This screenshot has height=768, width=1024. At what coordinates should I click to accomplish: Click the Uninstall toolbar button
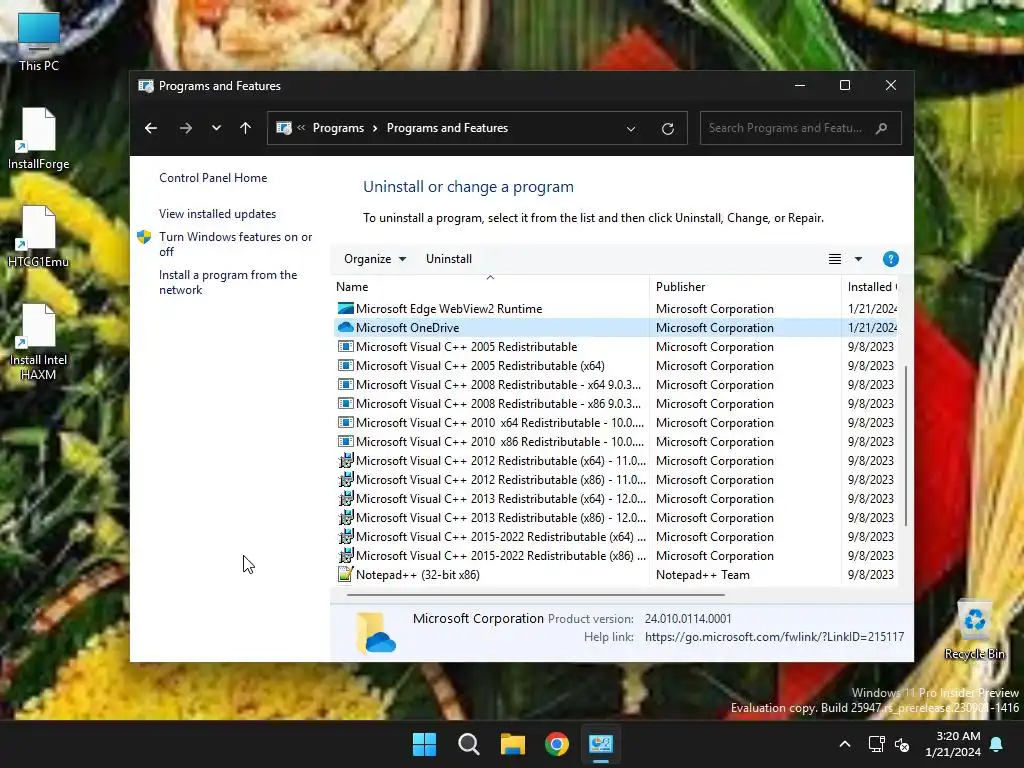pos(449,259)
